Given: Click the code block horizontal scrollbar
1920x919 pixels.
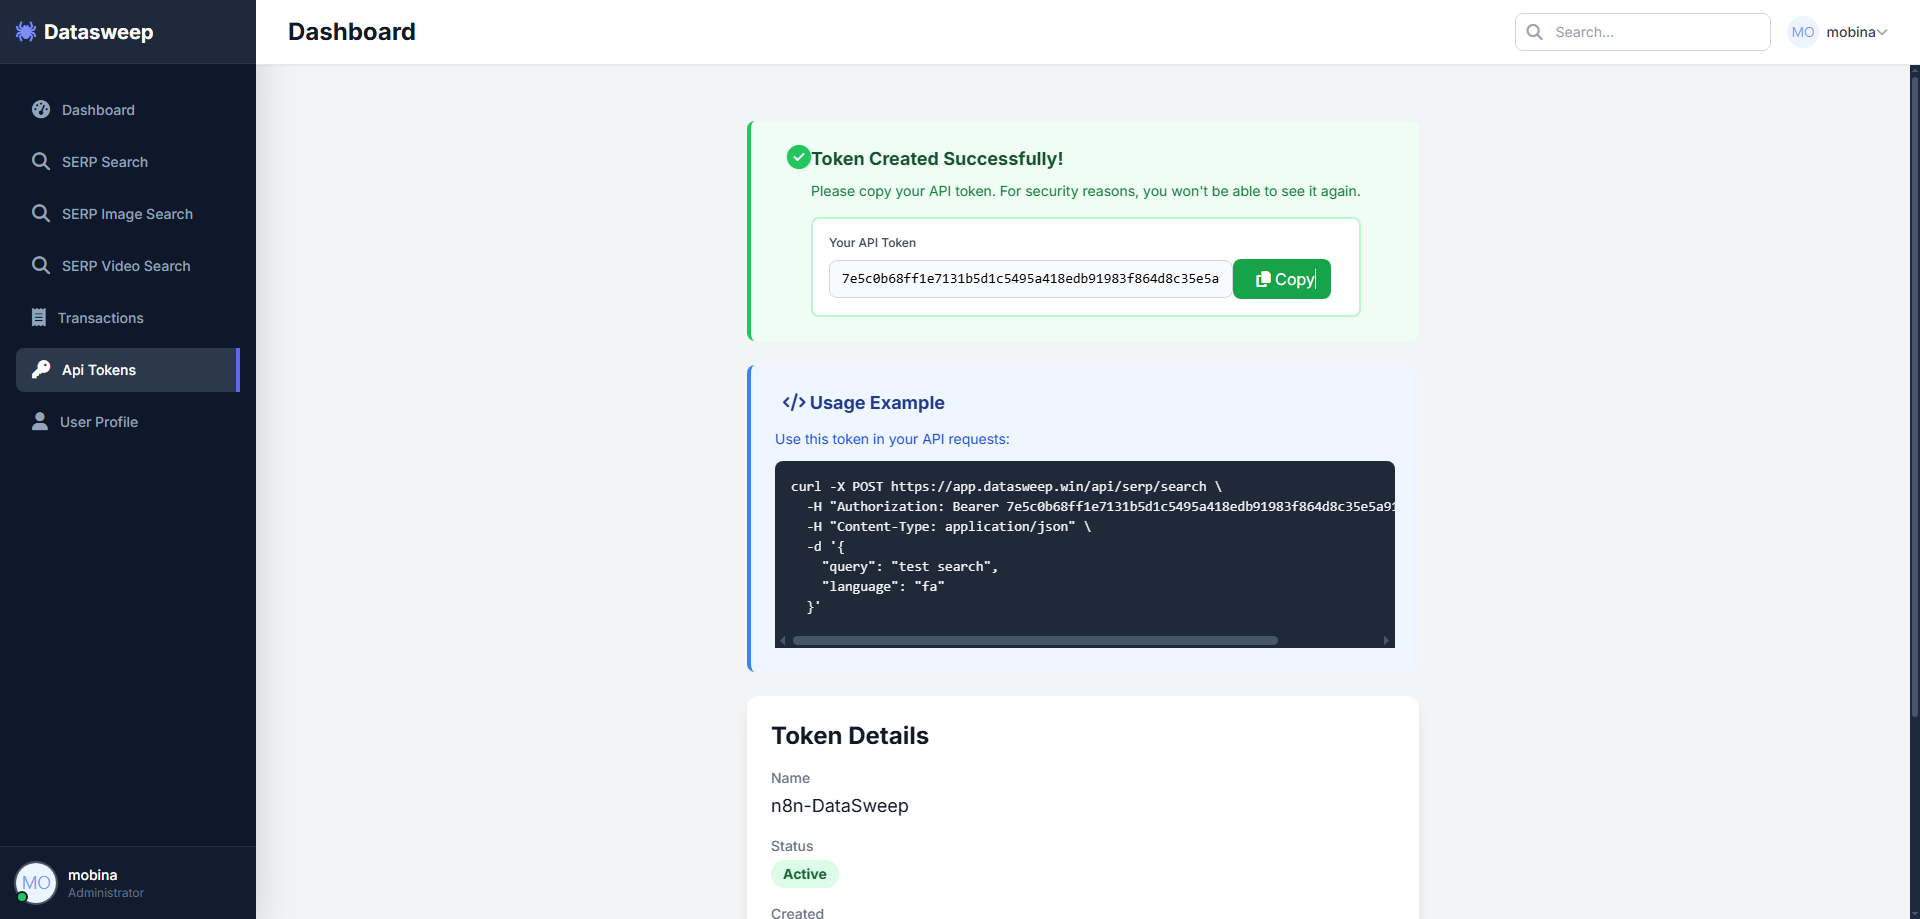Looking at the screenshot, I should (x=1035, y=641).
